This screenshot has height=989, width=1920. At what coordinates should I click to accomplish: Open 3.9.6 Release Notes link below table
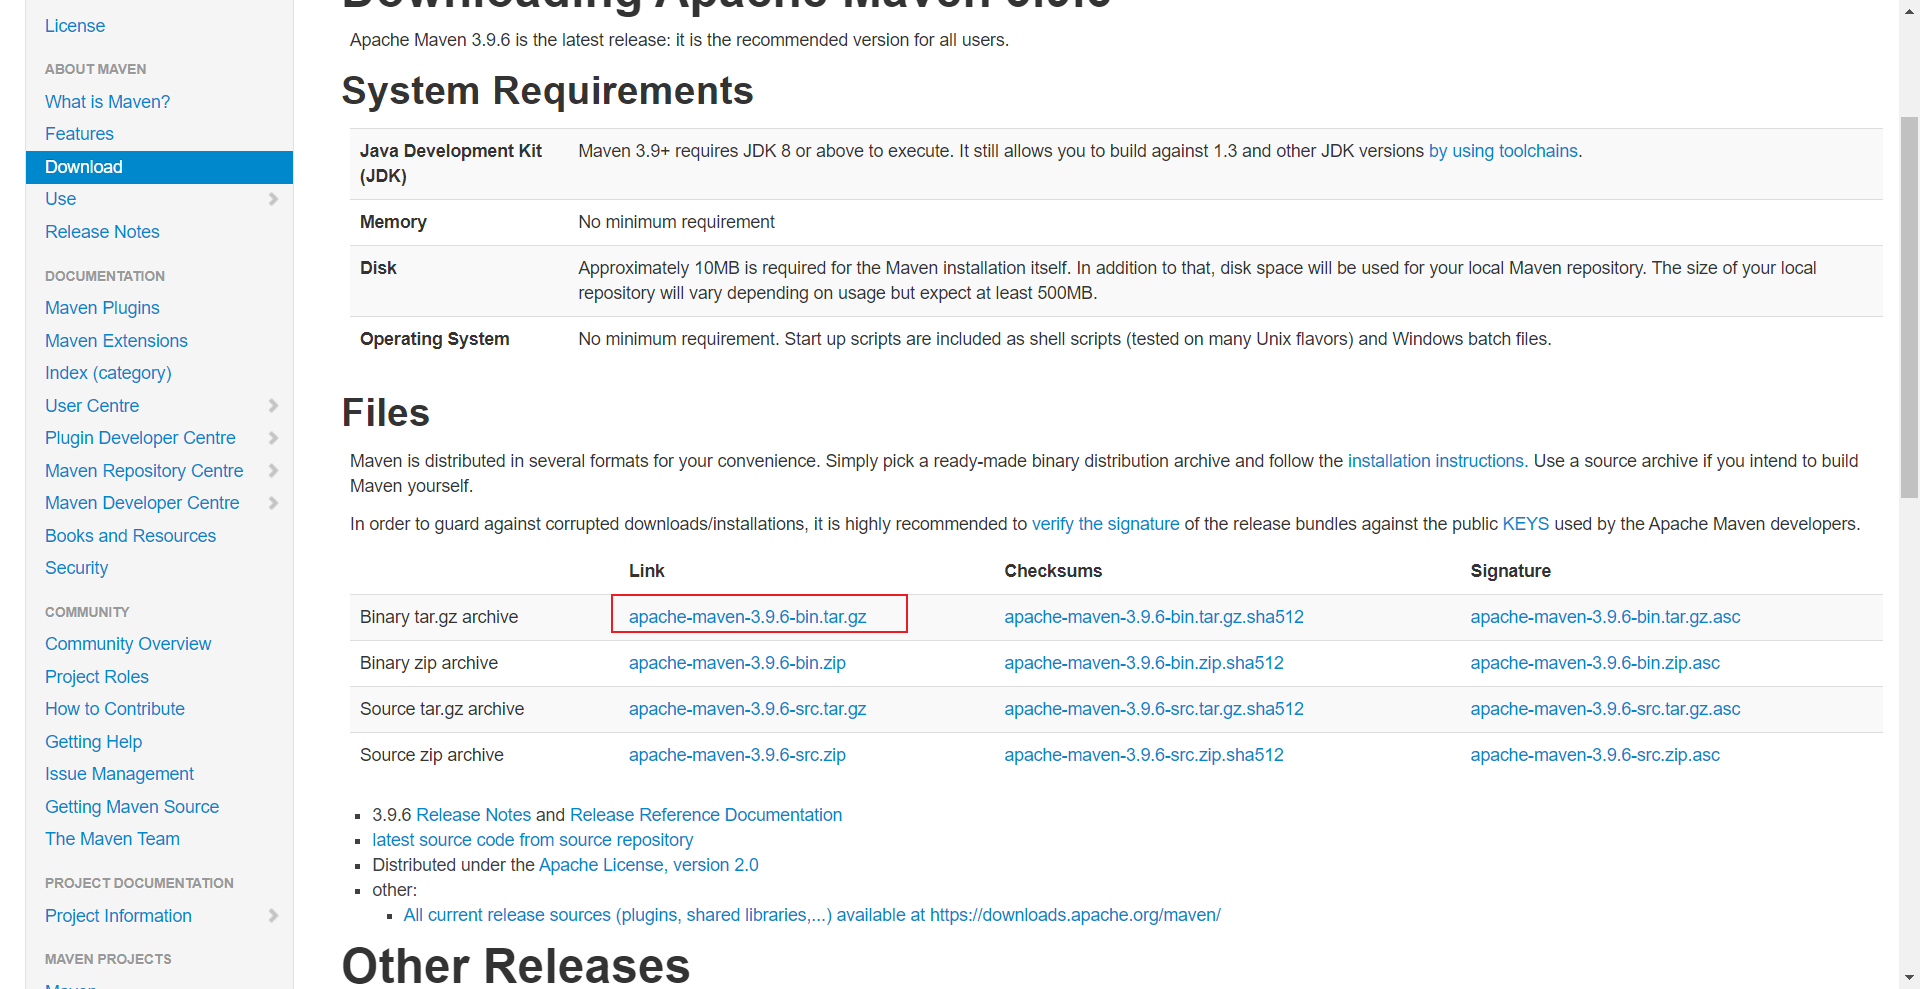[473, 815]
